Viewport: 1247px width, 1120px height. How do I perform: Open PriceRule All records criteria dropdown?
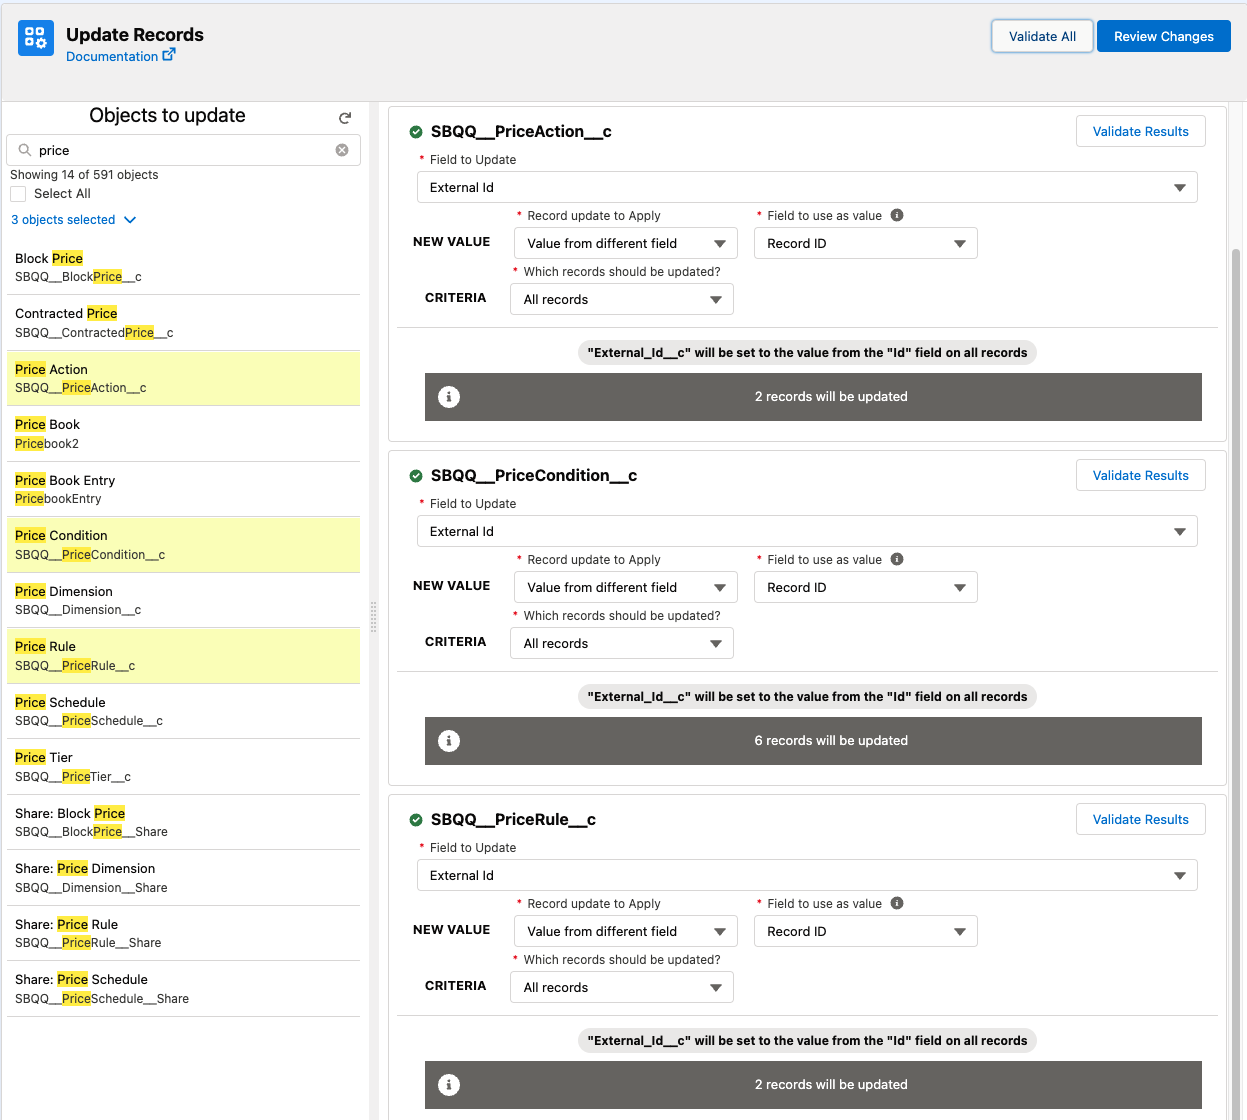coord(622,987)
